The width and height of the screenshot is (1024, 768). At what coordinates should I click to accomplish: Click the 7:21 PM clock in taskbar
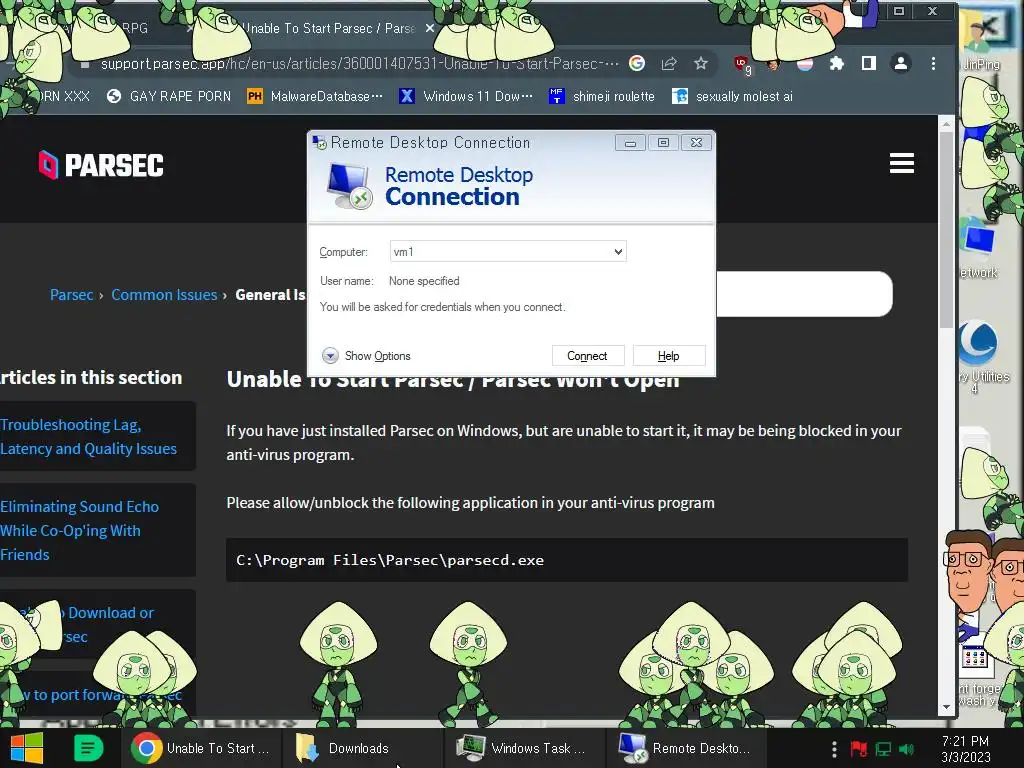point(965,748)
